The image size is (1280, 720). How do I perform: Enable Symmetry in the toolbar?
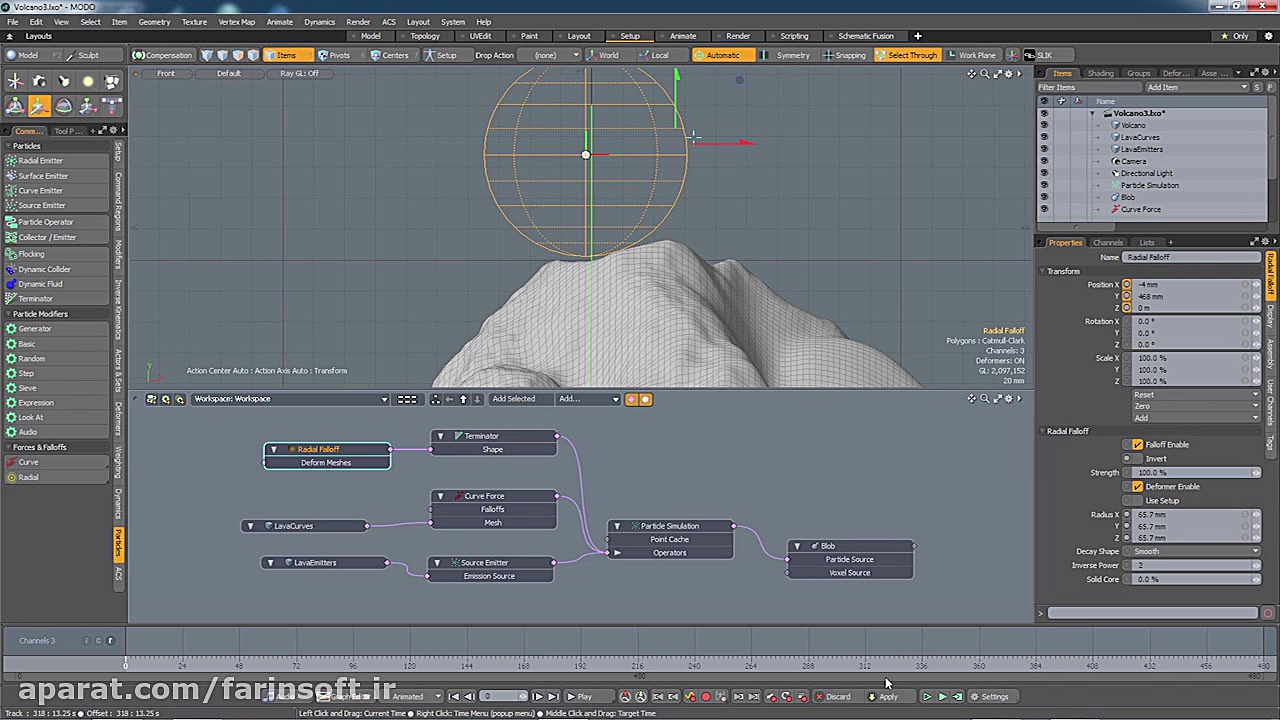[x=786, y=55]
